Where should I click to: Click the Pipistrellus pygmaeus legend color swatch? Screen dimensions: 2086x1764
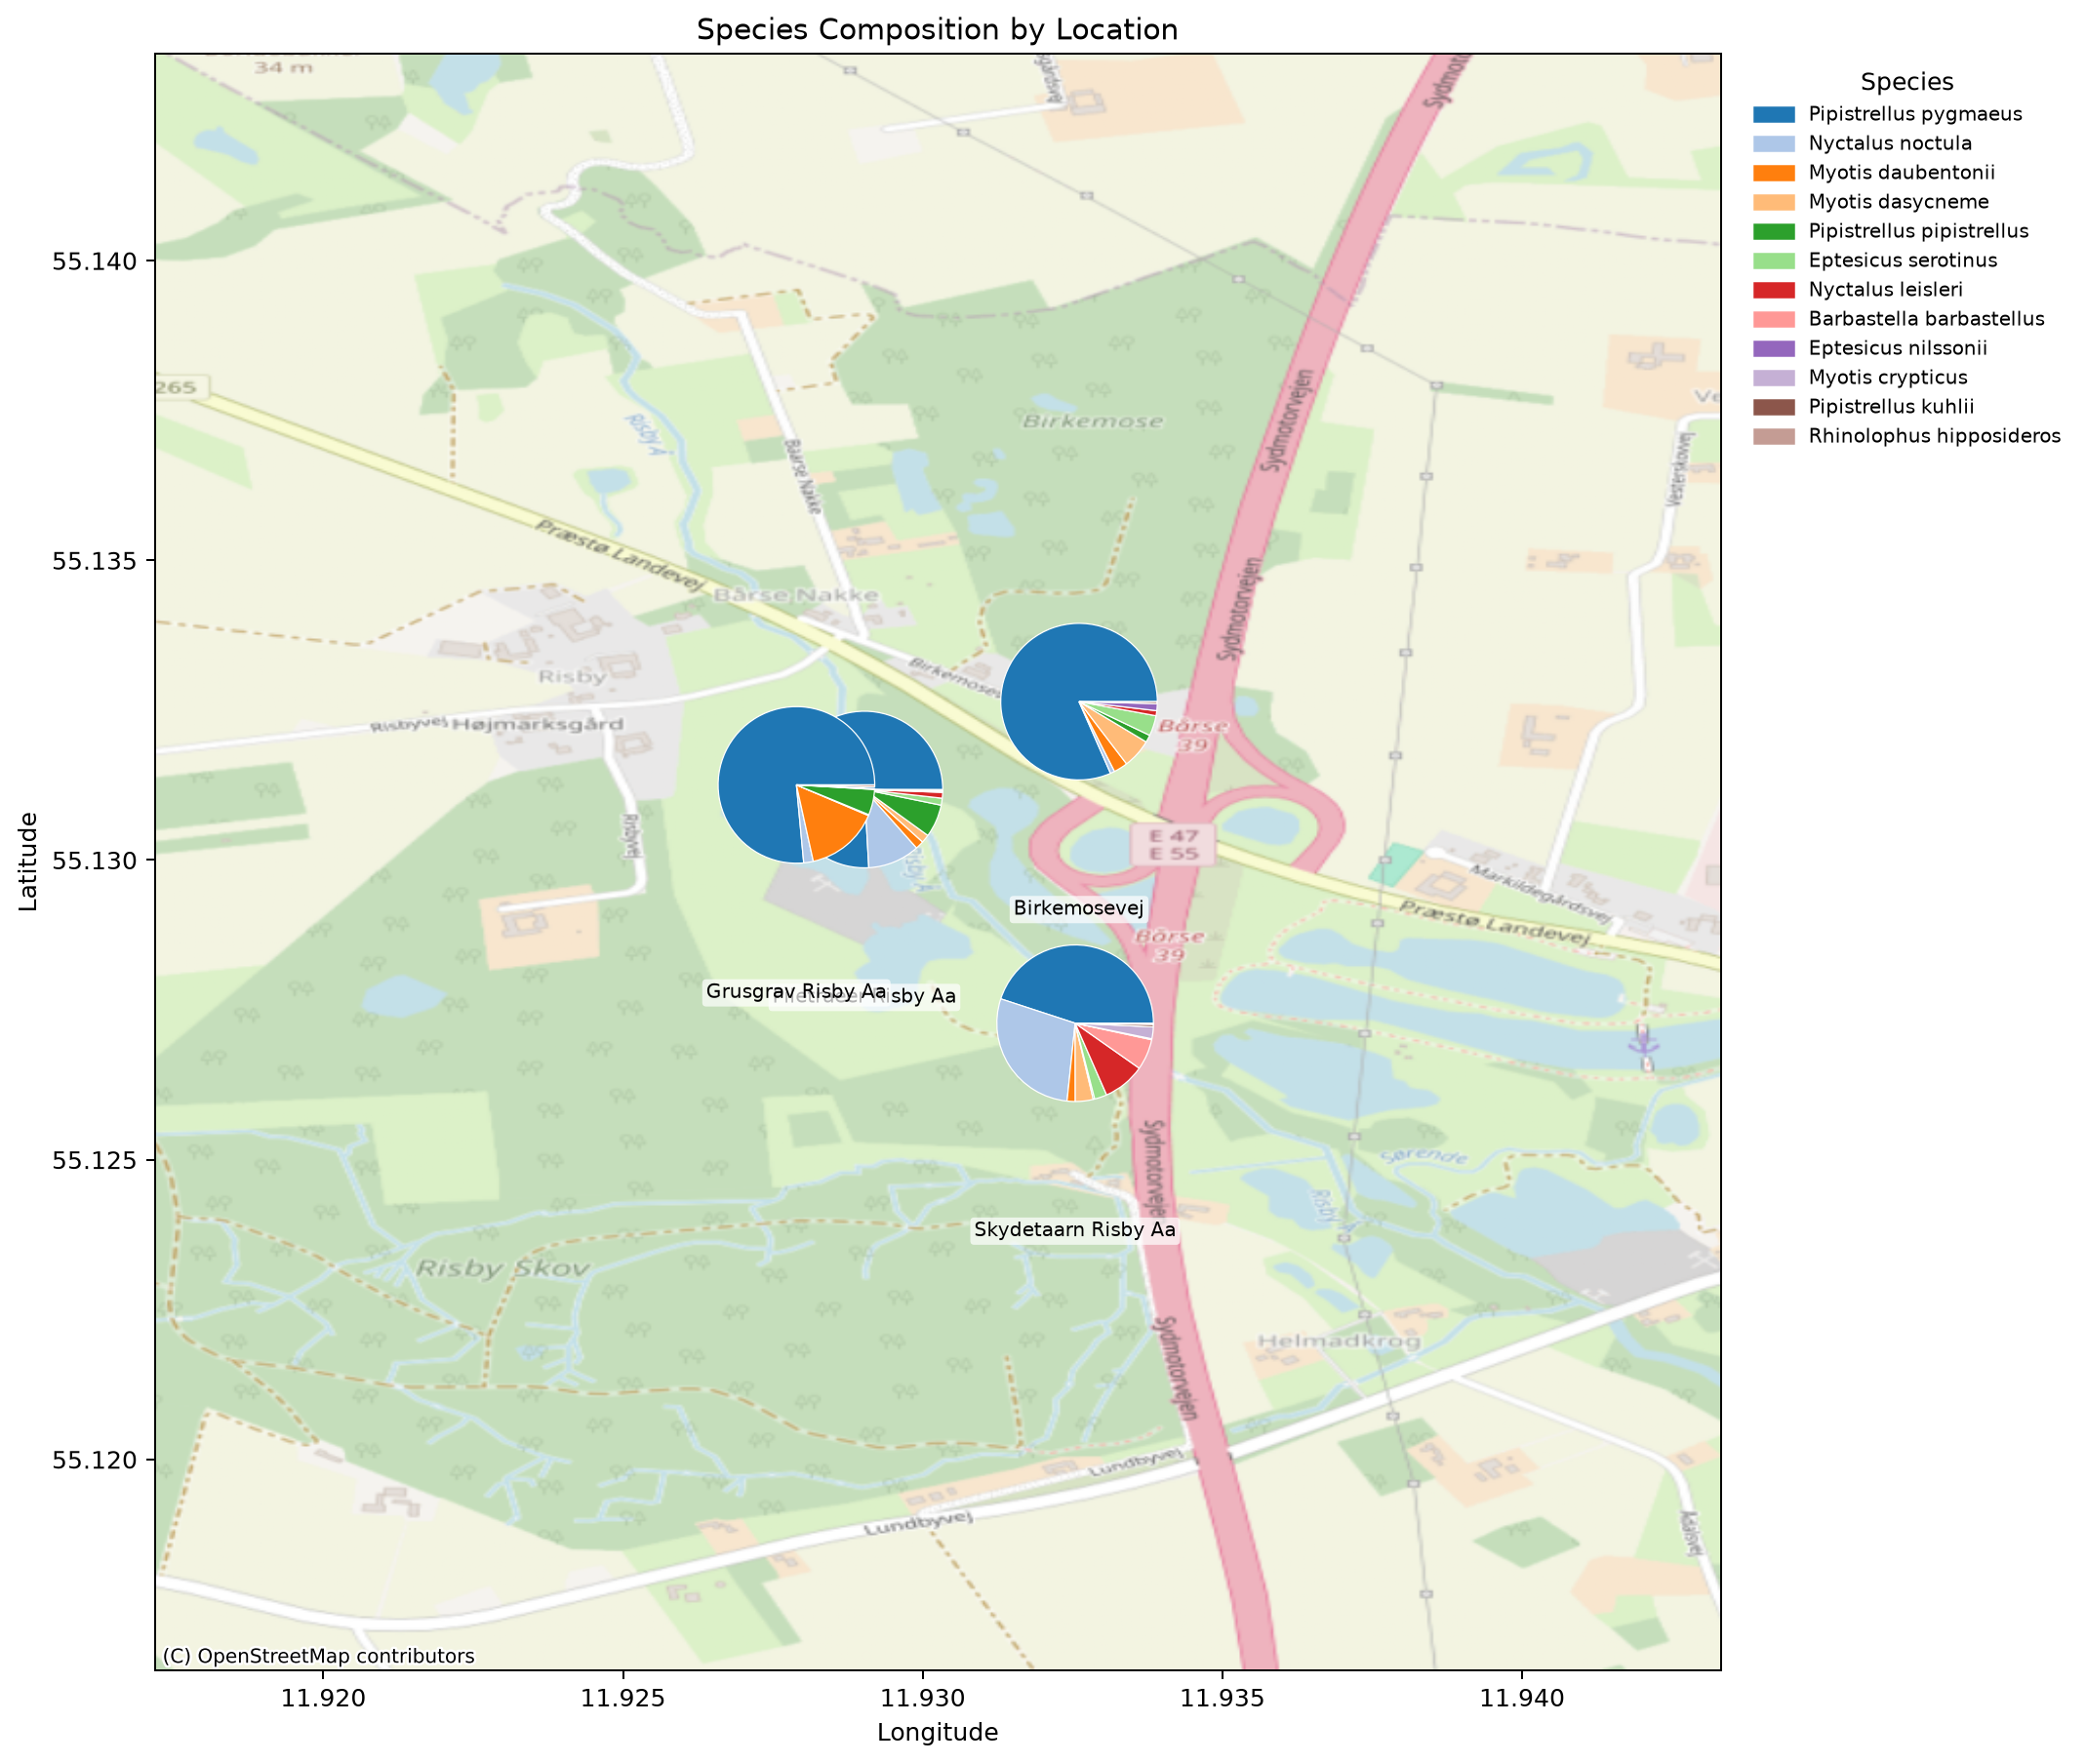click(x=1774, y=114)
